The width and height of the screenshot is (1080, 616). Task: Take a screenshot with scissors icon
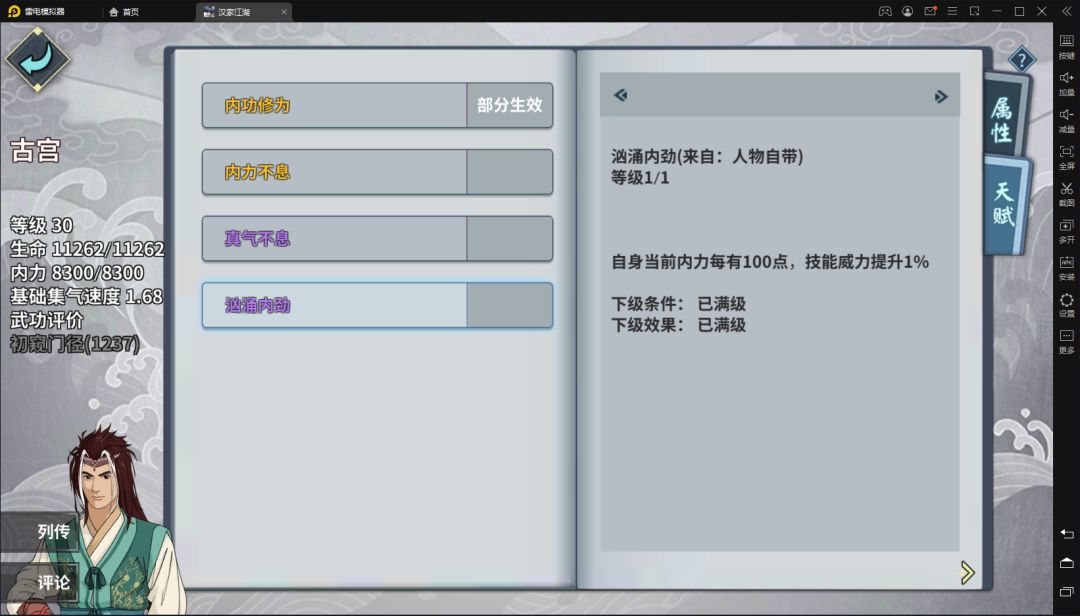(x=1066, y=194)
